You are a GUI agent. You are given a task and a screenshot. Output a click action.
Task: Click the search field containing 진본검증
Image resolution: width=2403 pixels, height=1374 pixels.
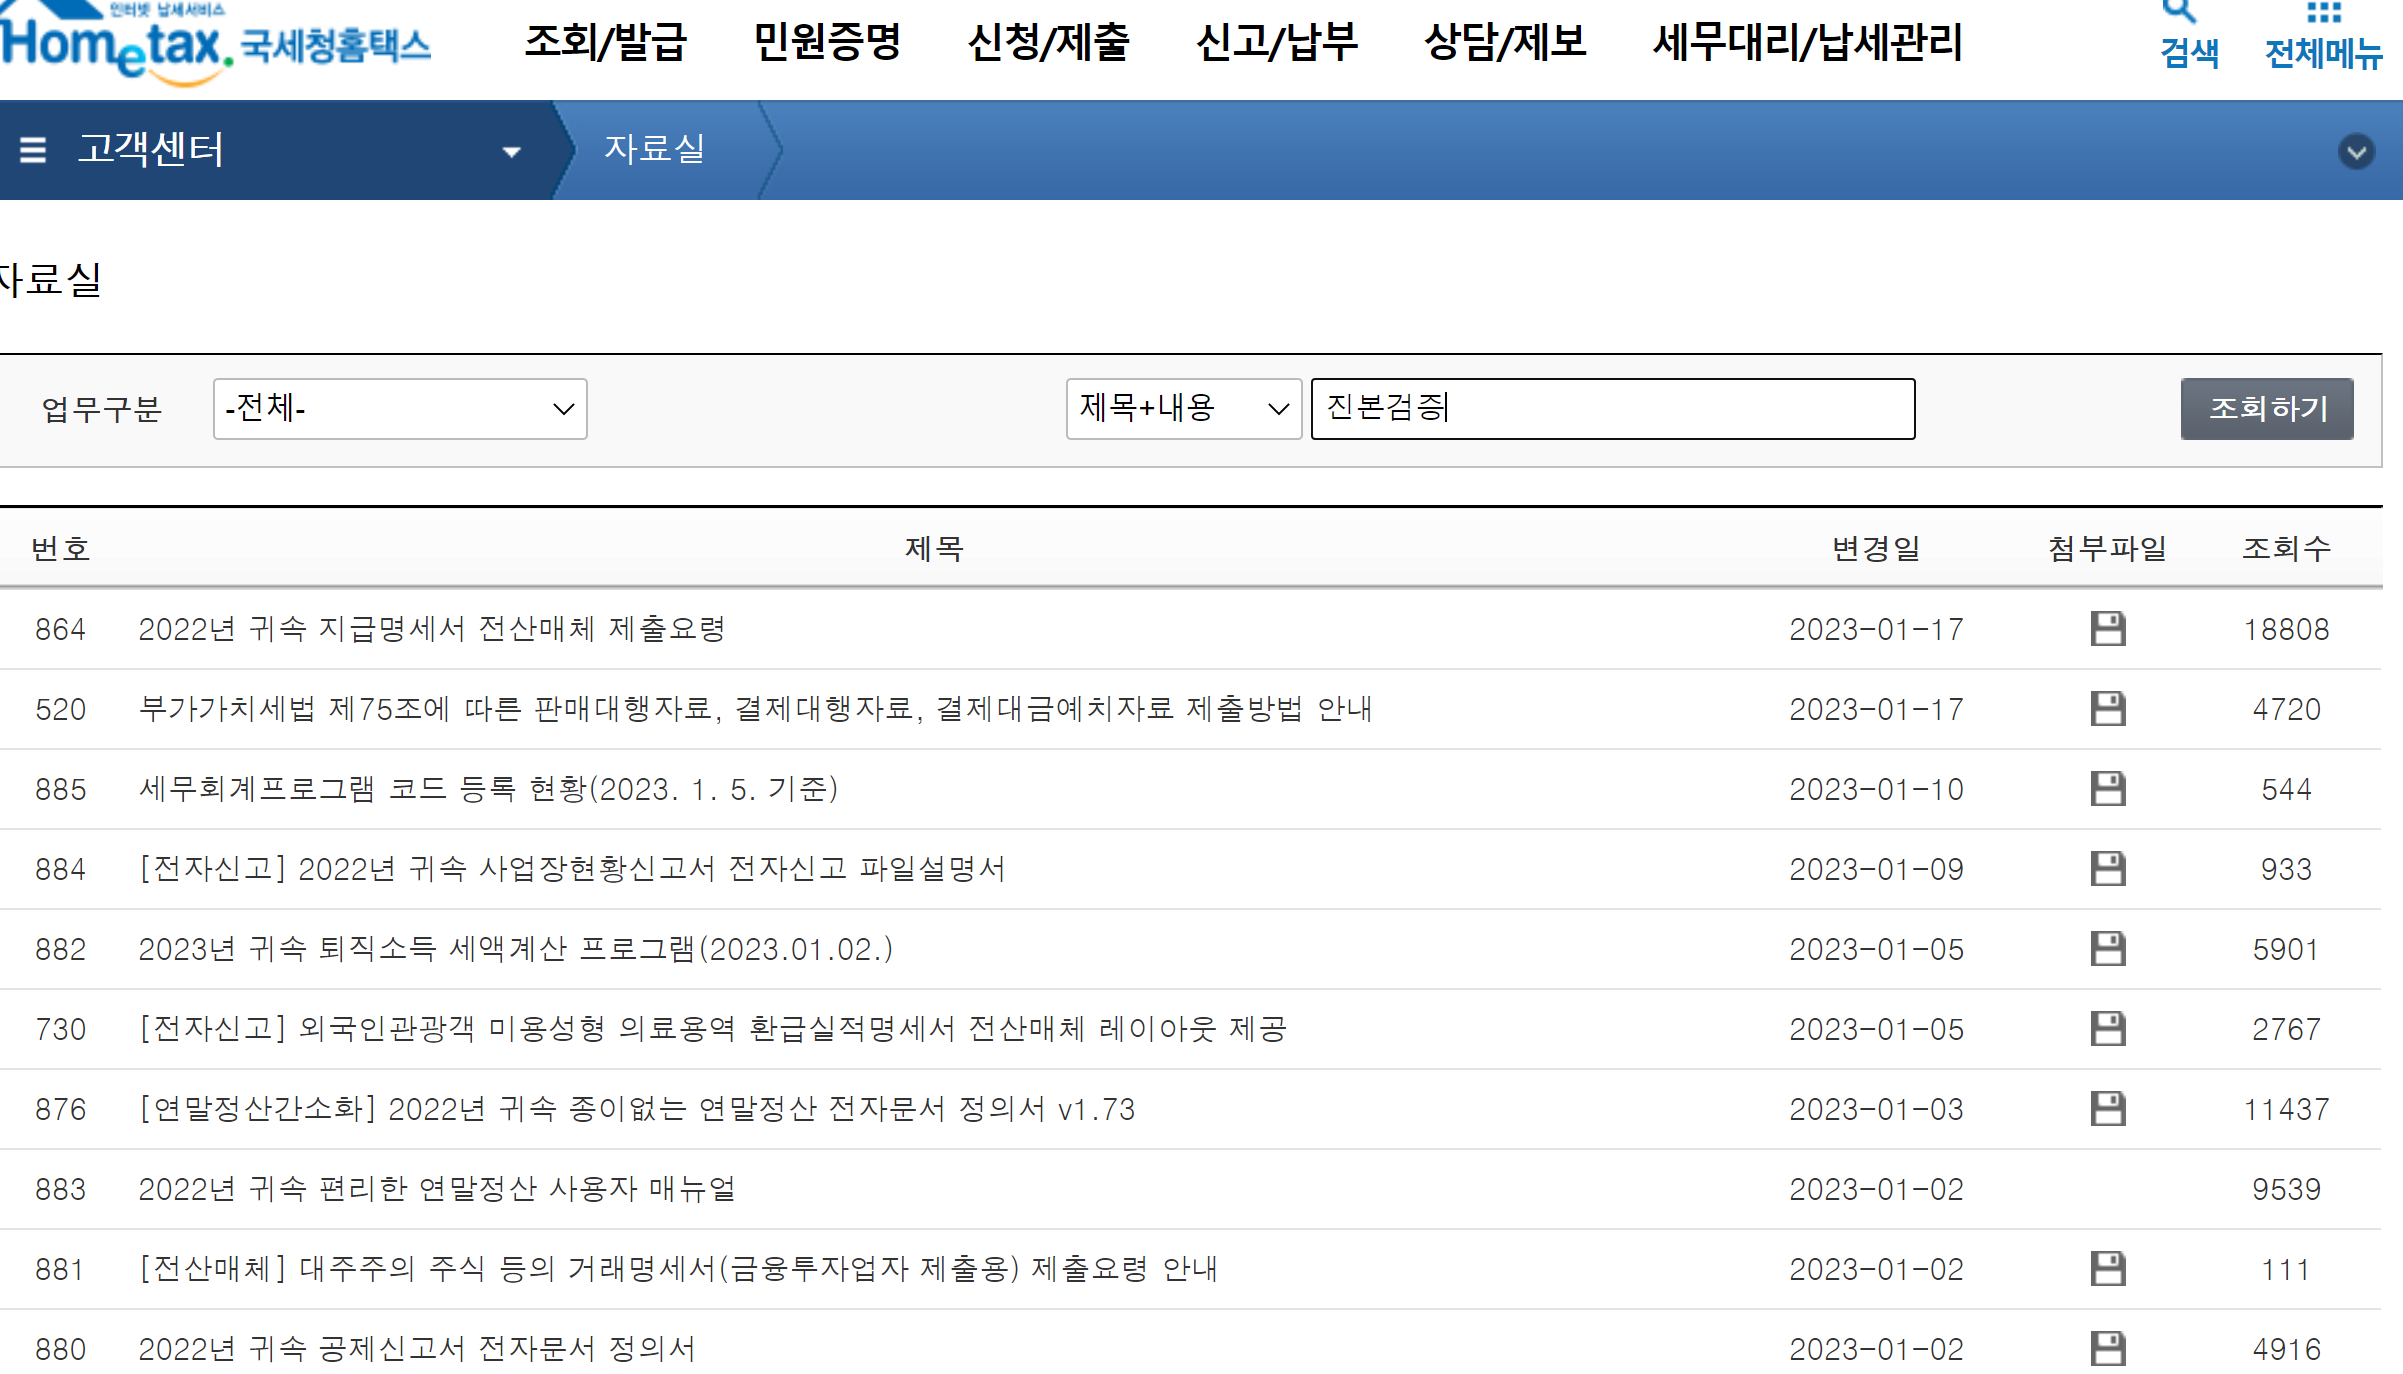click(x=1612, y=408)
